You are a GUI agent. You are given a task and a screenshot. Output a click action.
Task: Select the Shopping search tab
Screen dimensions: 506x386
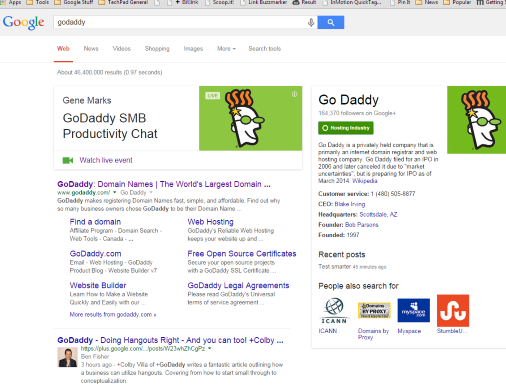click(x=157, y=49)
